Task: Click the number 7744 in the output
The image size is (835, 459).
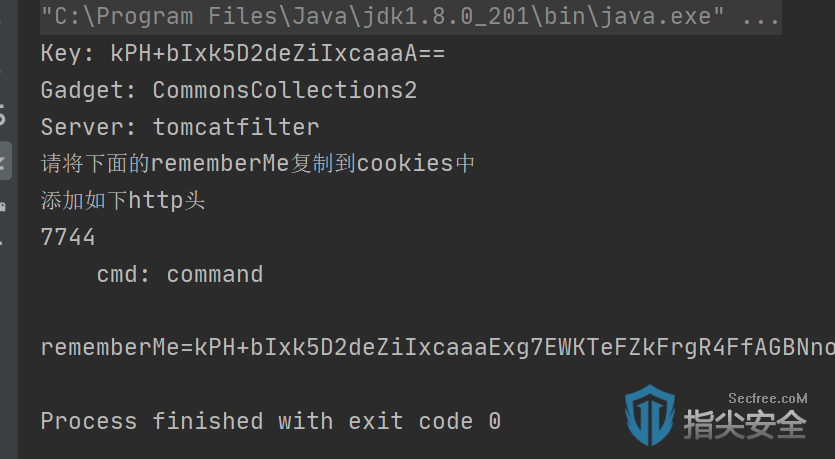Action: [x=68, y=237]
